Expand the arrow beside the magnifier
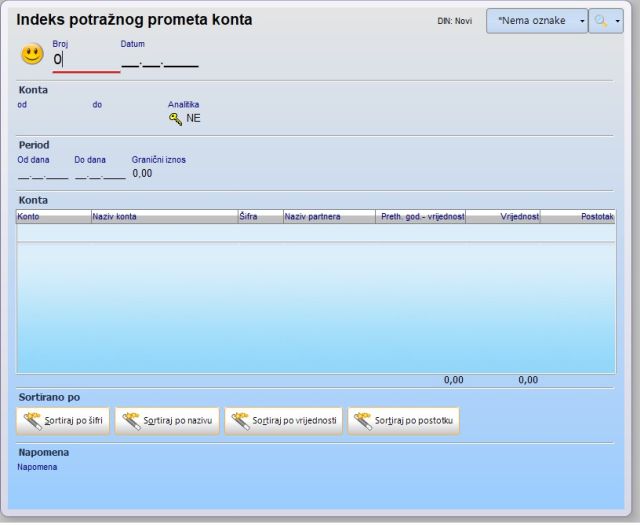This screenshot has height=525, width=640. 618,21
